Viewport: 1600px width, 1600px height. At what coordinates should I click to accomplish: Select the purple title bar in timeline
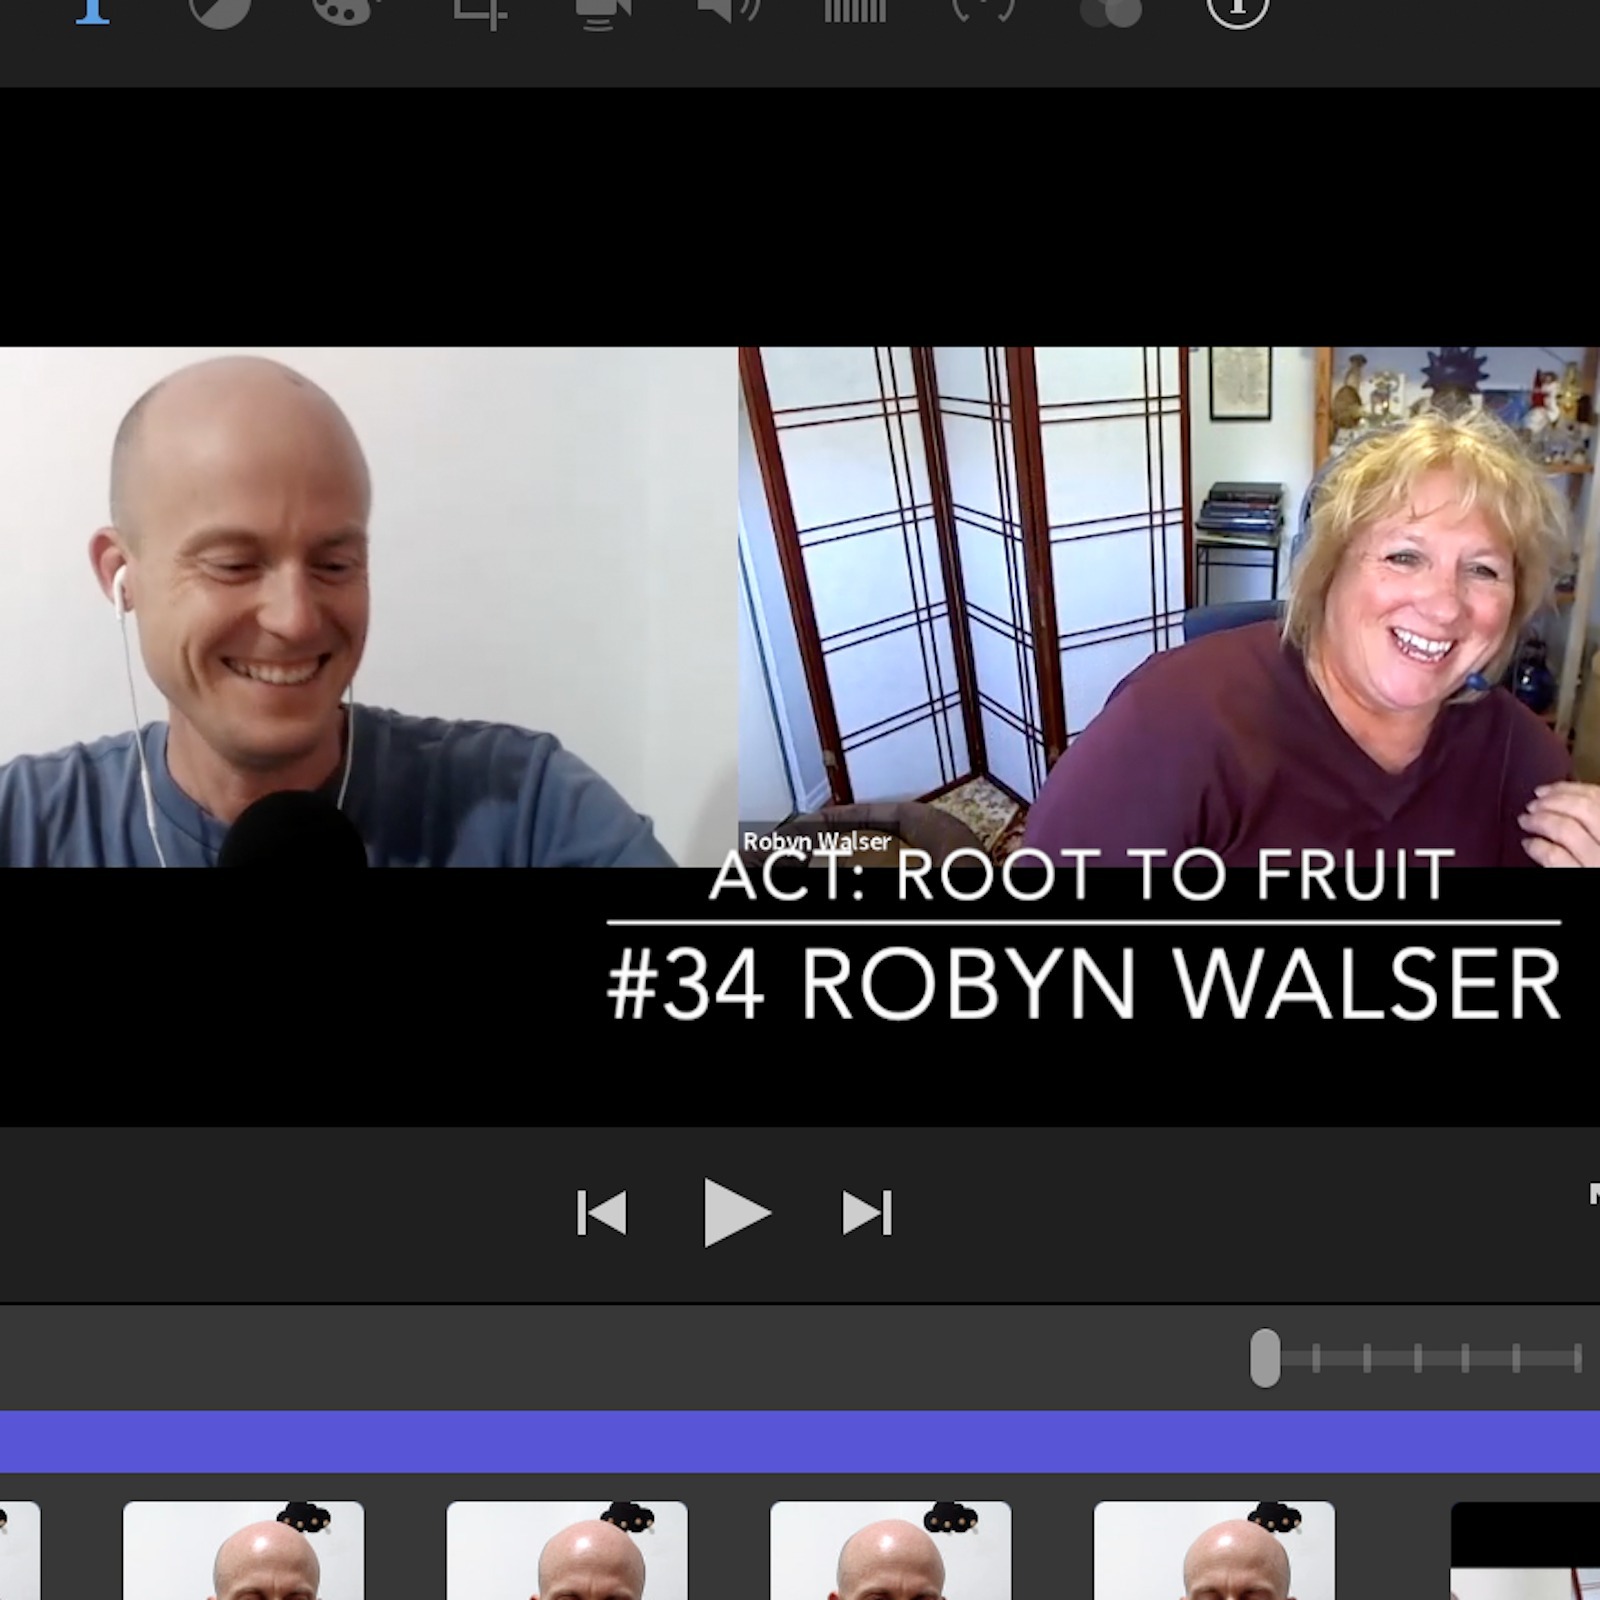coord(800,1441)
